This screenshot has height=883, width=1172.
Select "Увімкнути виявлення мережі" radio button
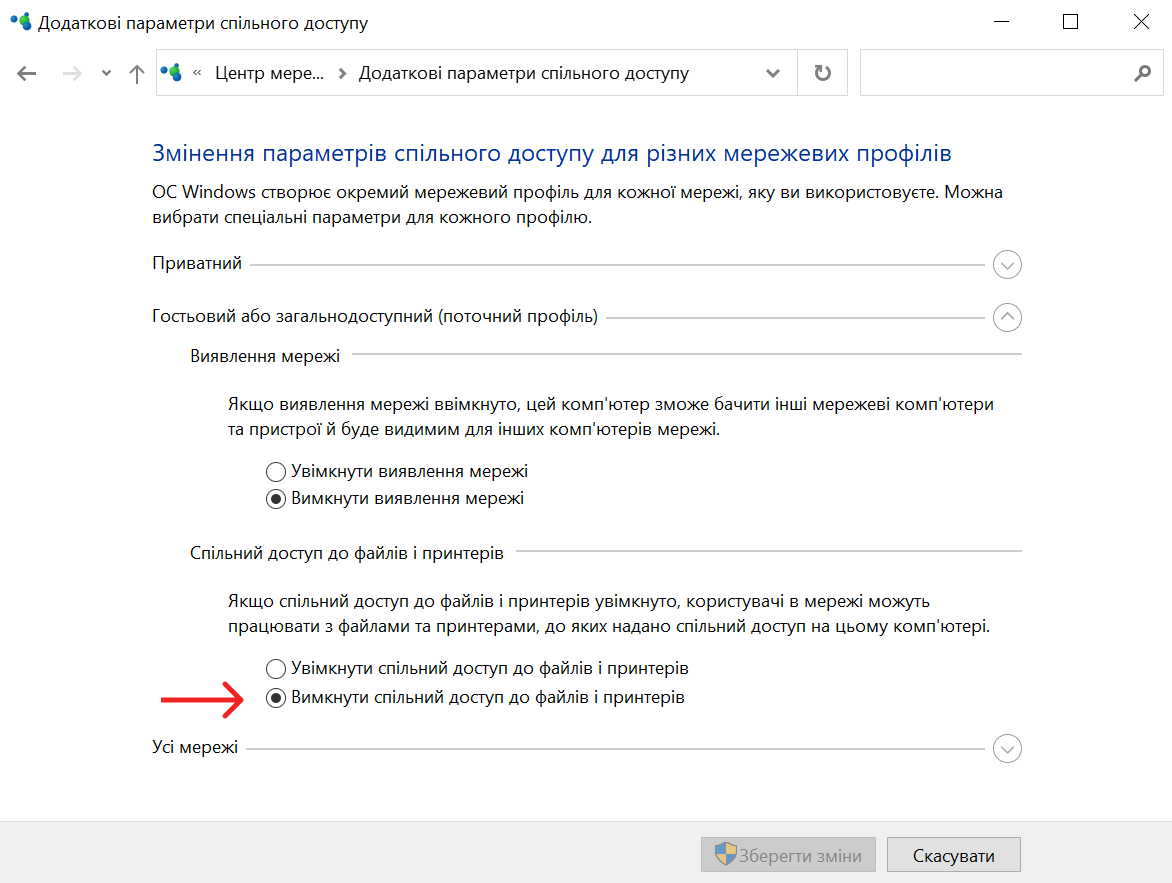276,471
